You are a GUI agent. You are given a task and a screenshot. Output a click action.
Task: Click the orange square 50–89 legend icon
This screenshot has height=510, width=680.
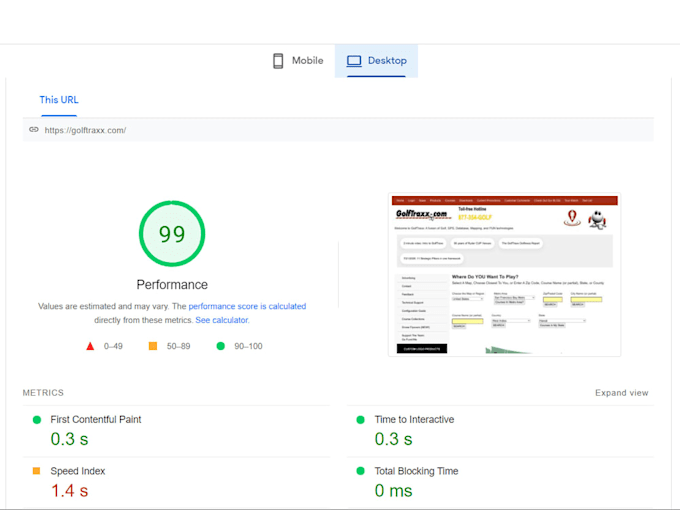pyautogui.click(x=153, y=346)
